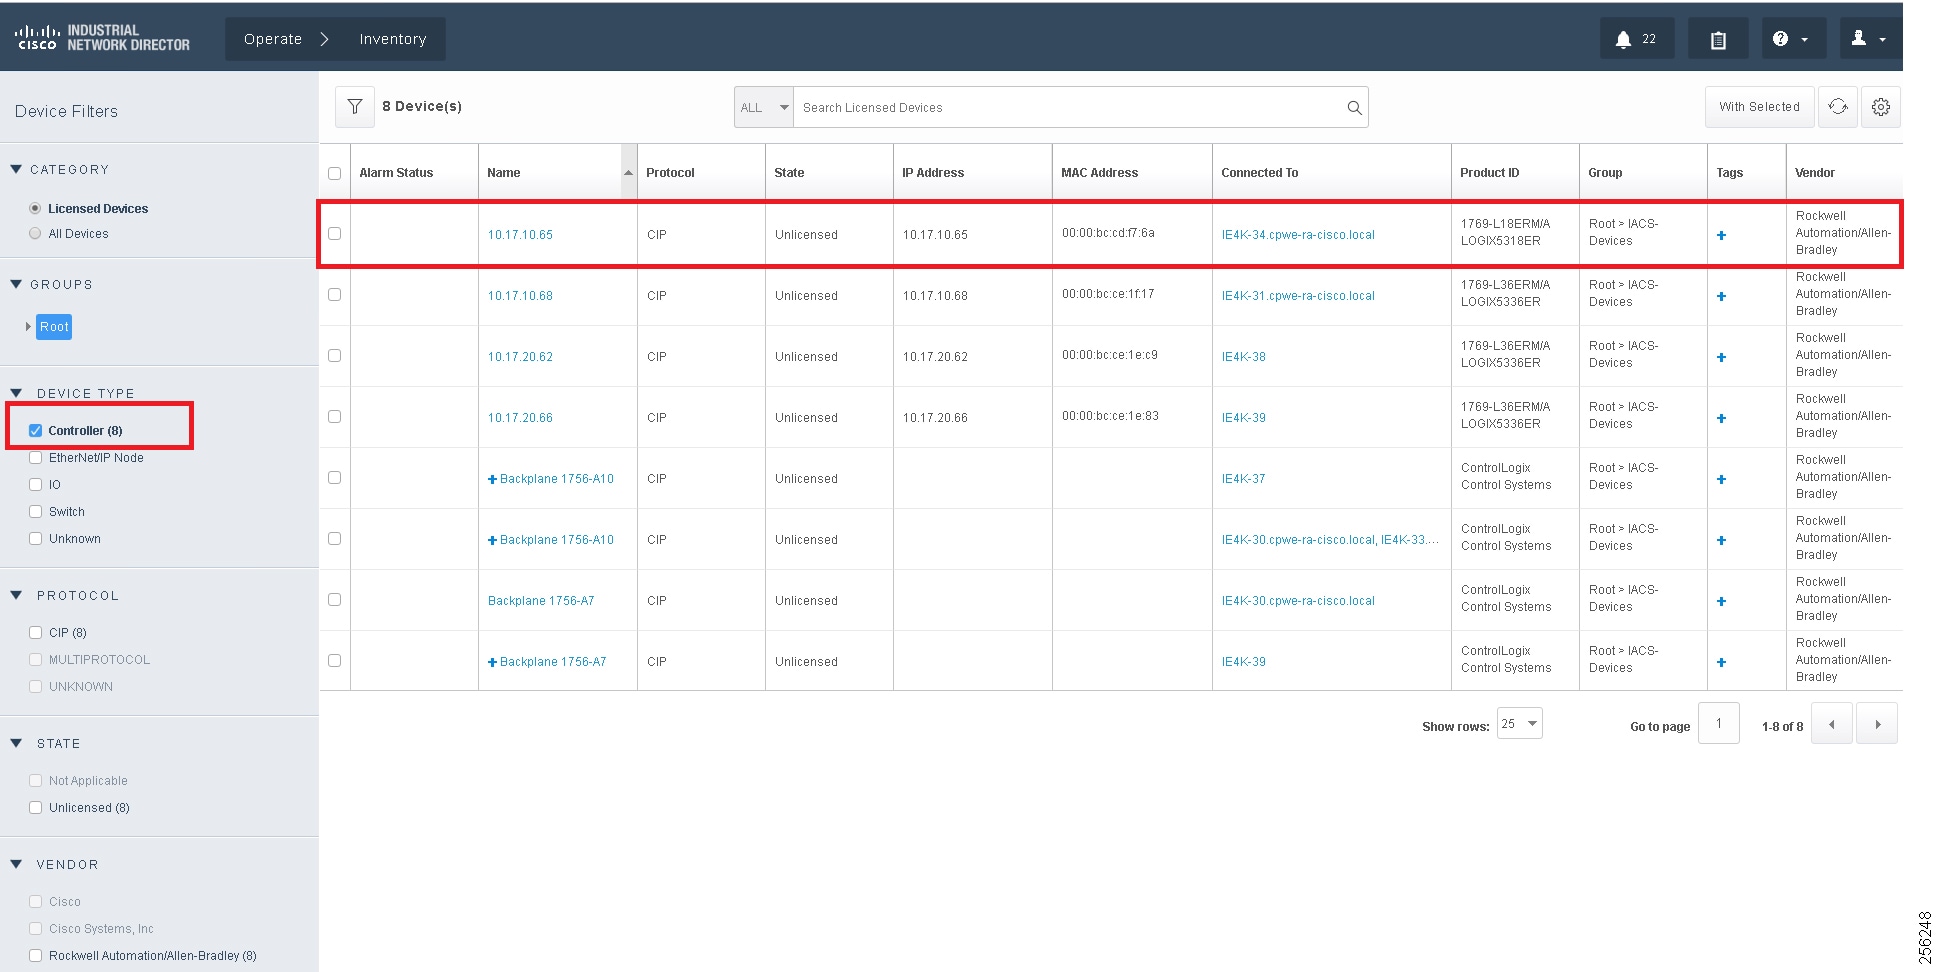The image size is (1937, 972).
Task: Expand Backplane 1756-A7 connected to IE4K-39
Action: 492,662
